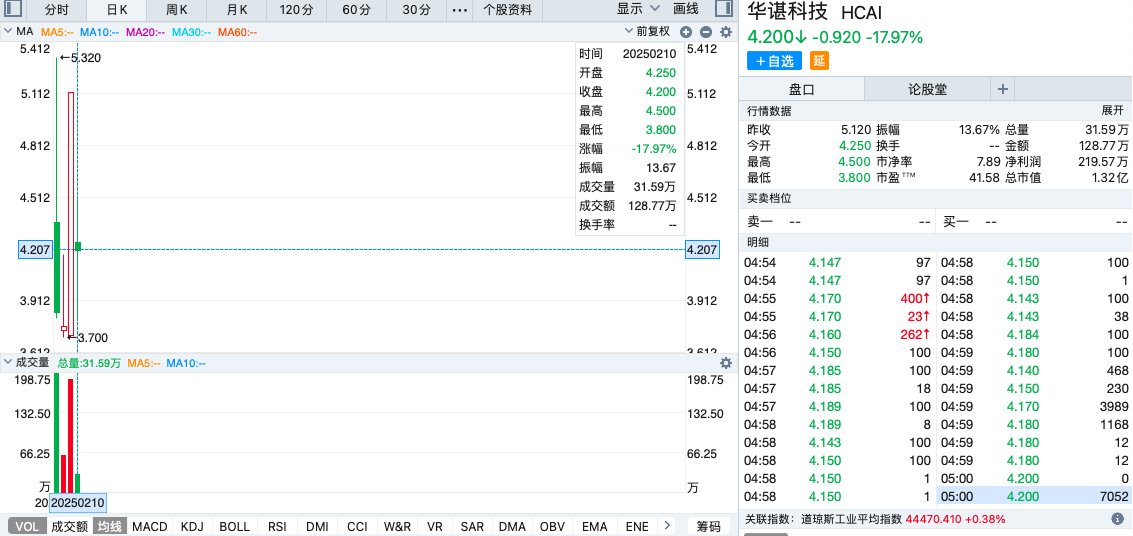Zoom in chart with plus icon
The height and width of the screenshot is (536, 1133).
[x=686, y=32]
